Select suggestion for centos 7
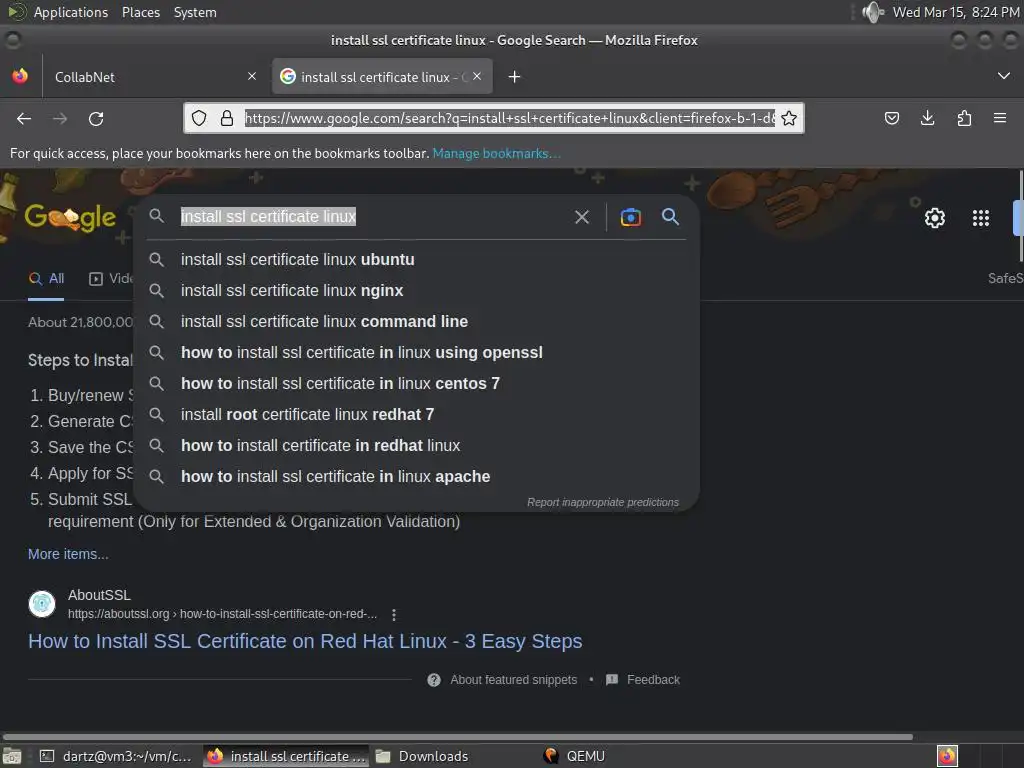The image size is (1024, 768). [416, 383]
